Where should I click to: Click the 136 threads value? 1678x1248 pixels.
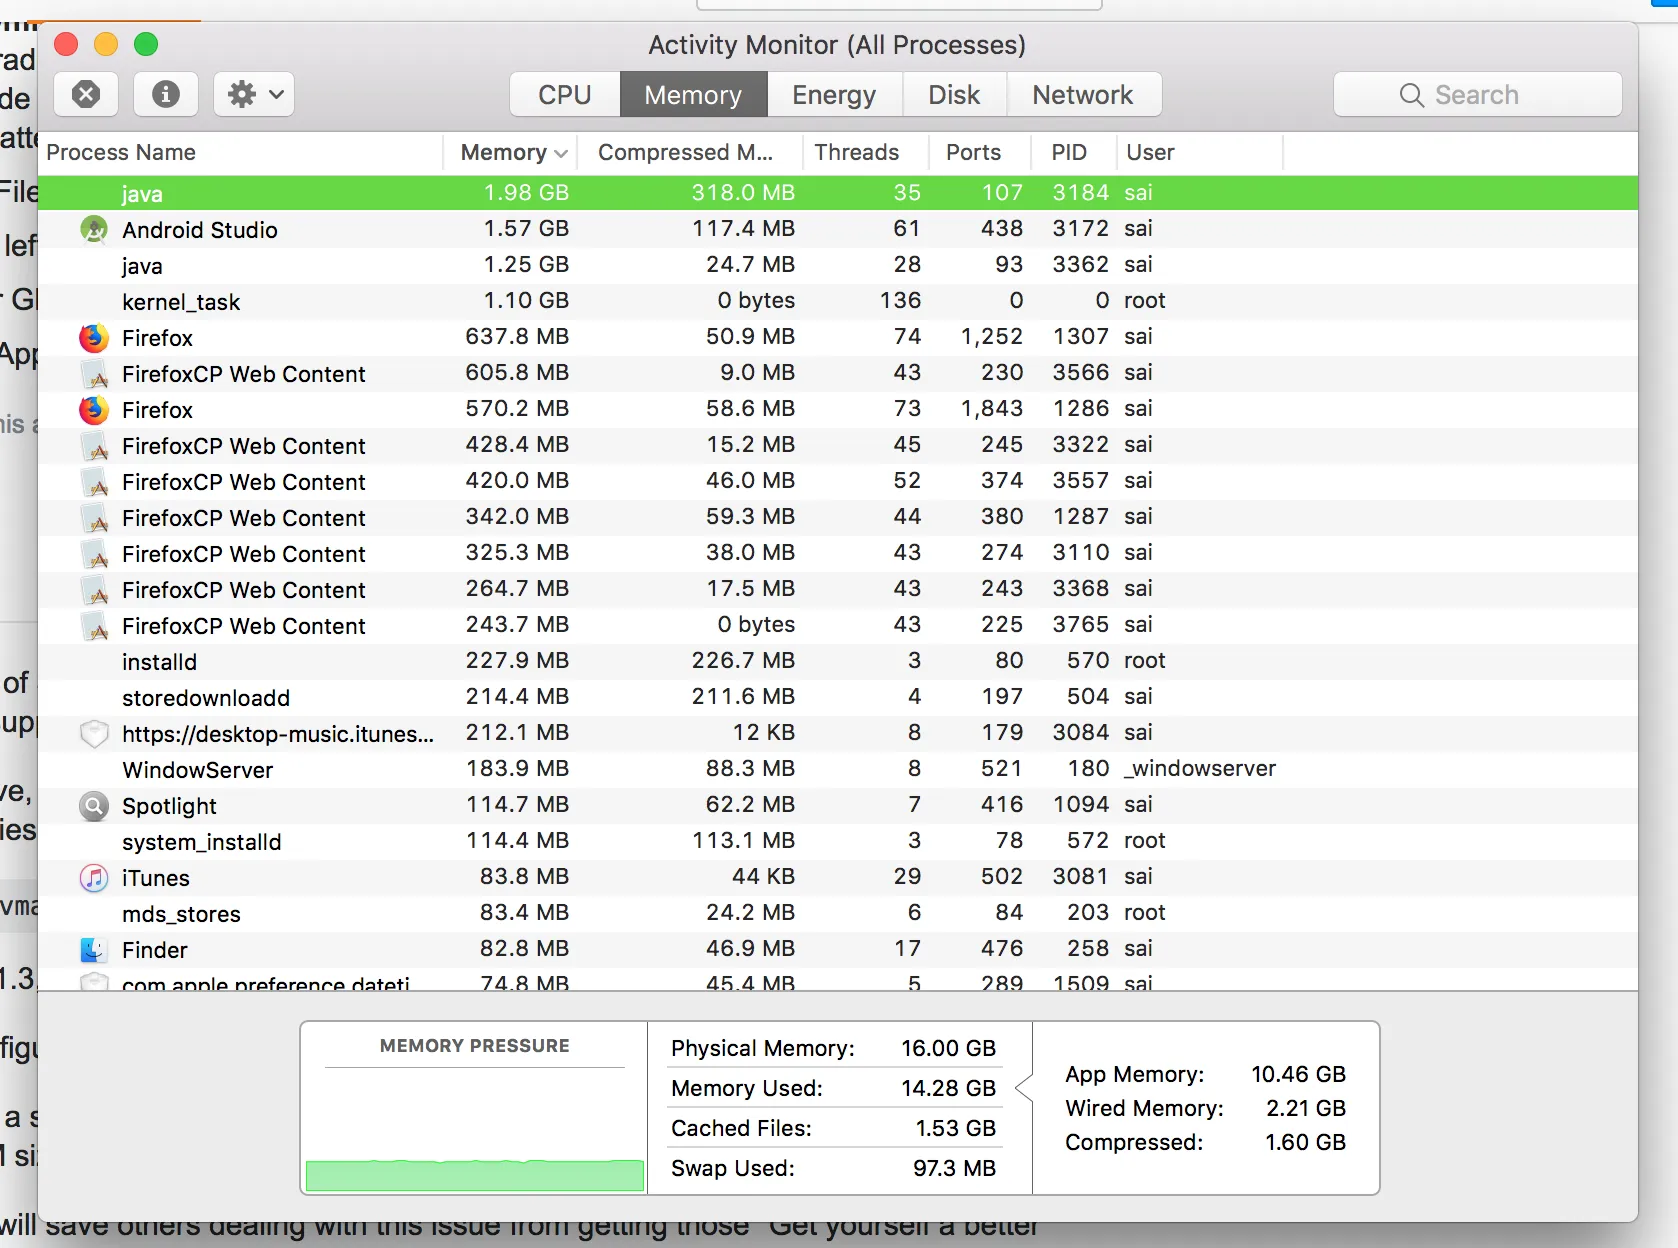click(x=901, y=301)
